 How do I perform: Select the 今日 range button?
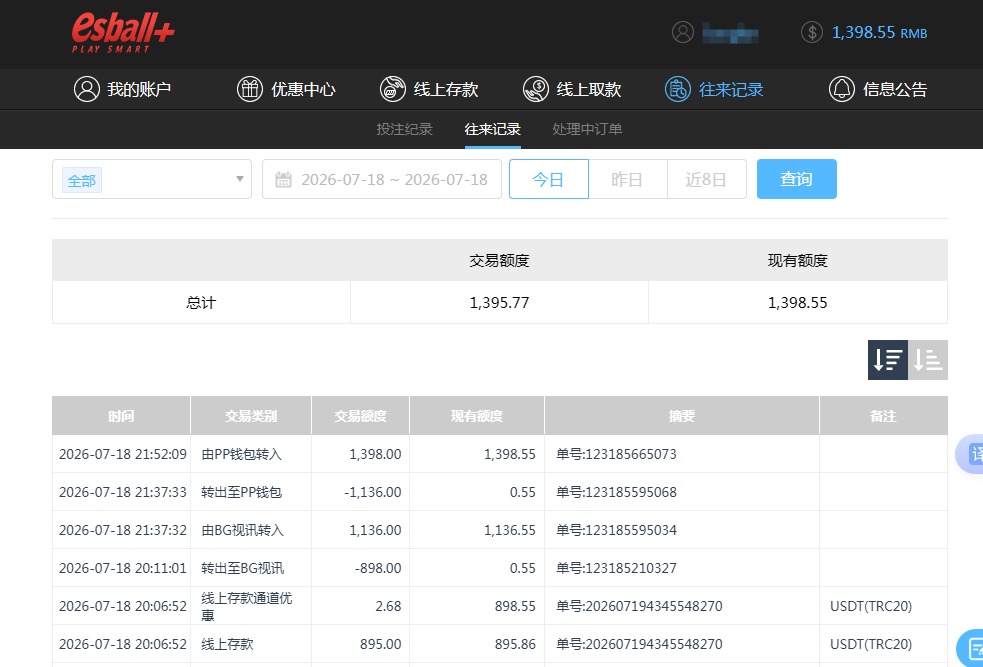[x=549, y=179]
